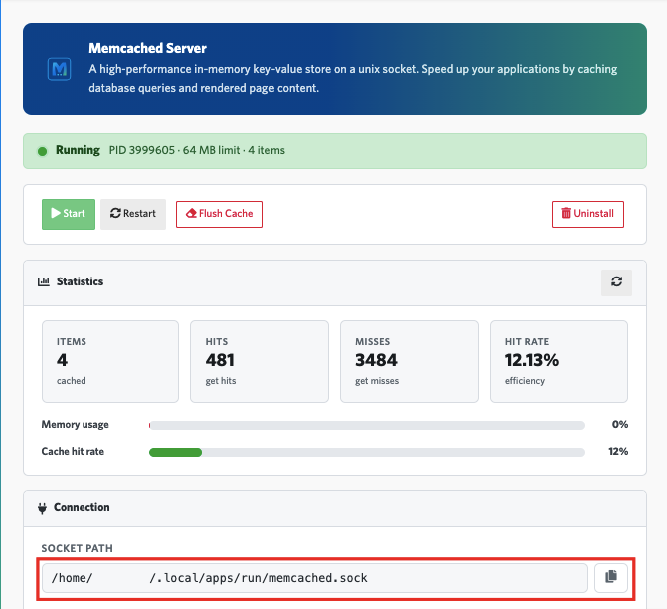The width and height of the screenshot is (667, 609).
Task: Click the 'Cache hit rate' label
Action: point(73,452)
